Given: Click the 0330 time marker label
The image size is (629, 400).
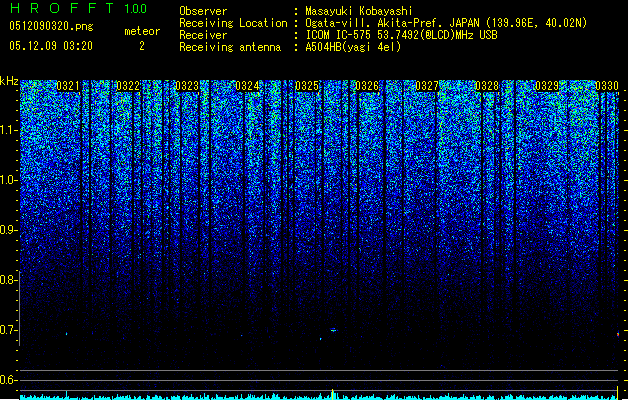Looking at the screenshot, I should (607, 86).
